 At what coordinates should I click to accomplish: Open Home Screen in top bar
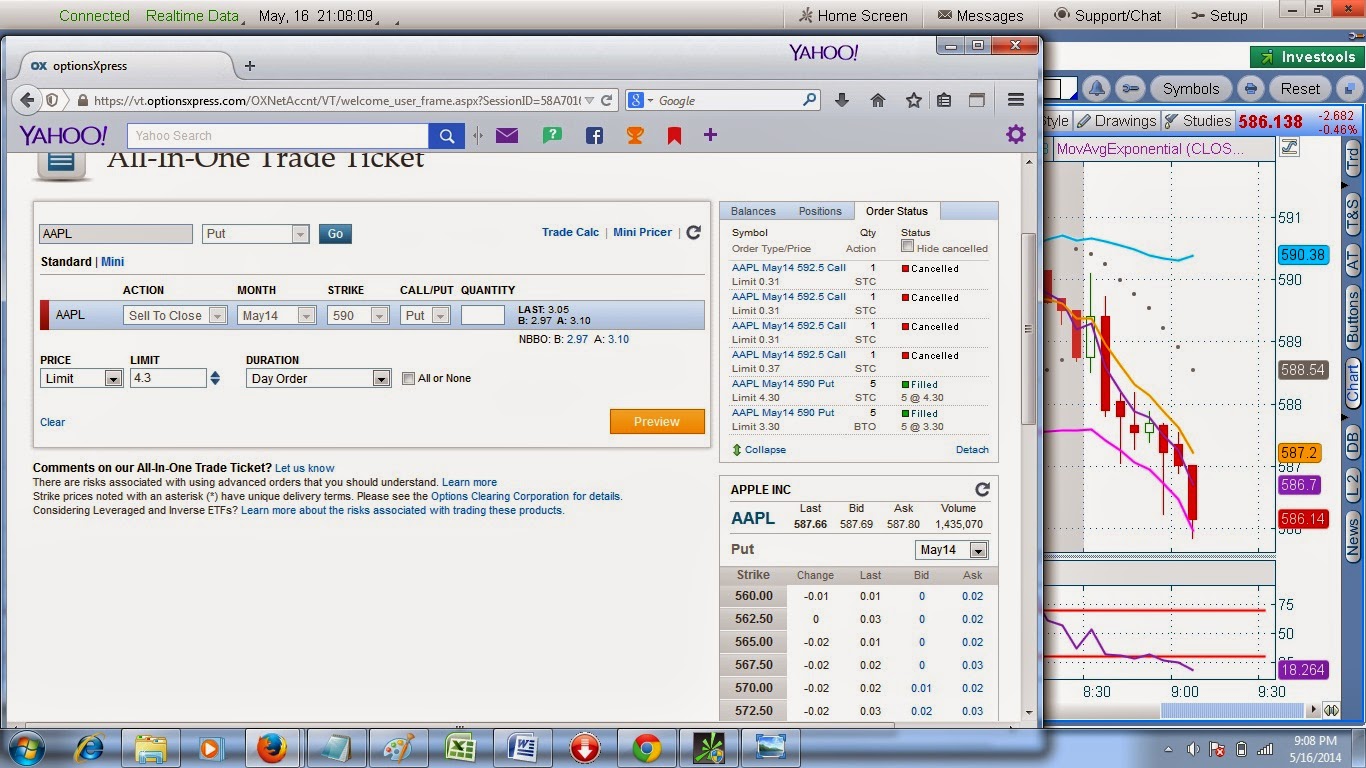853,16
